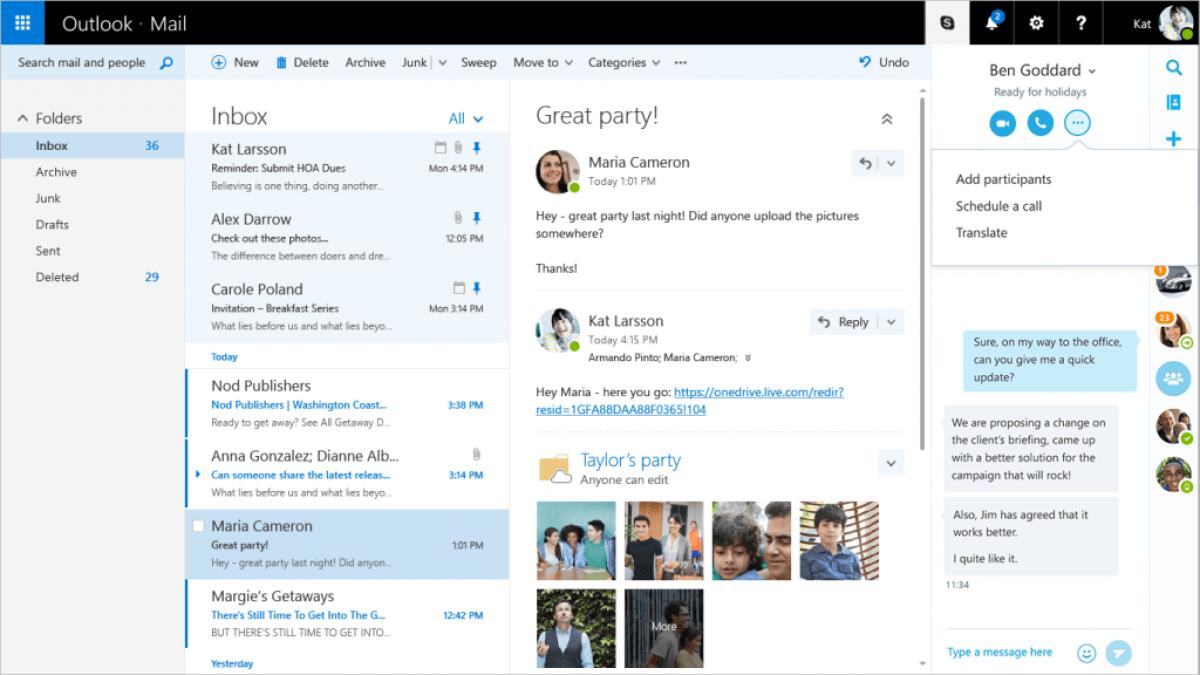The image size is (1200, 675).
Task: Click the Type a message here field
Action: [x=998, y=652]
